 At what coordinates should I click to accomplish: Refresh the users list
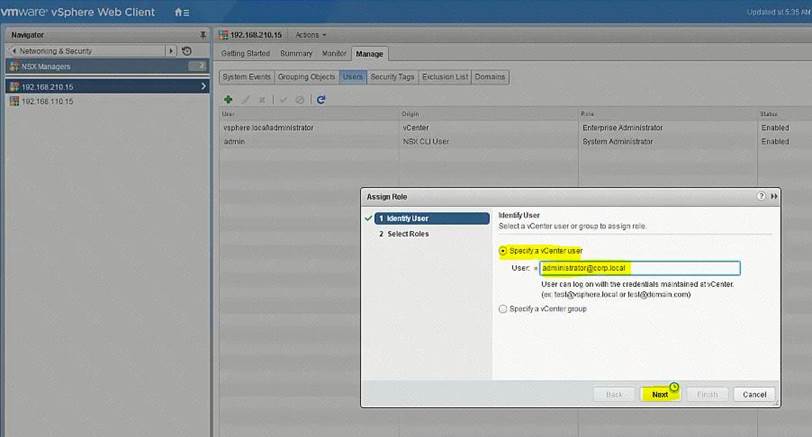click(320, 99)
